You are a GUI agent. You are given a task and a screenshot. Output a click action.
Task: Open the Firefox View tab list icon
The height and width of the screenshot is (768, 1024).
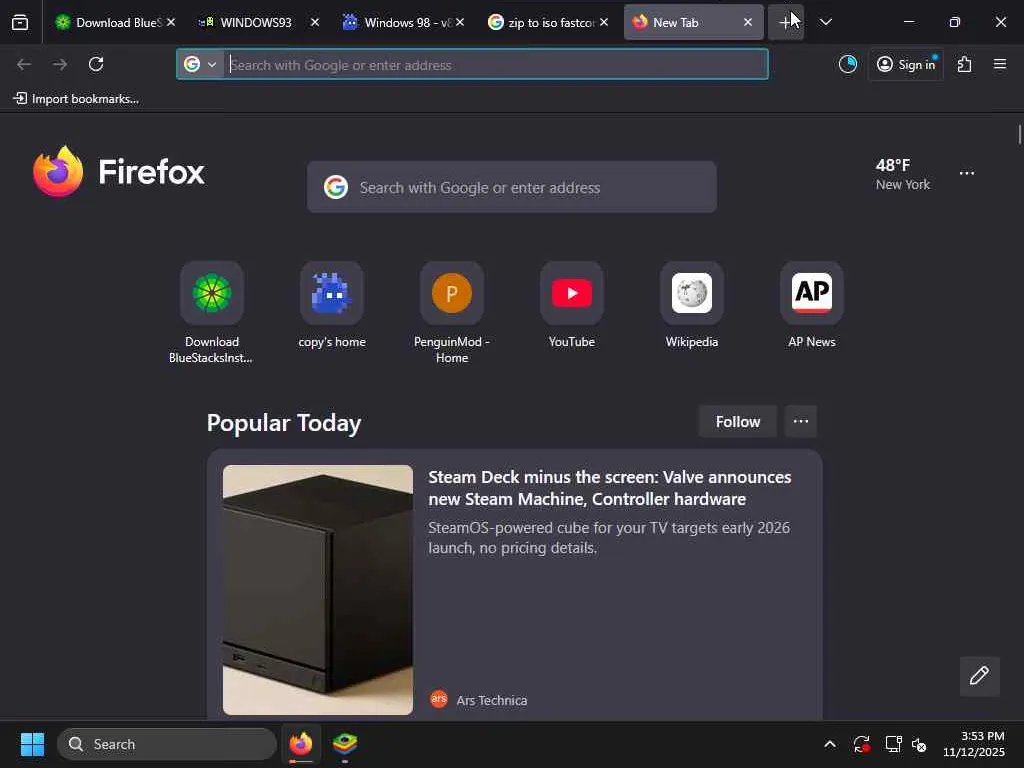[20, 23]
